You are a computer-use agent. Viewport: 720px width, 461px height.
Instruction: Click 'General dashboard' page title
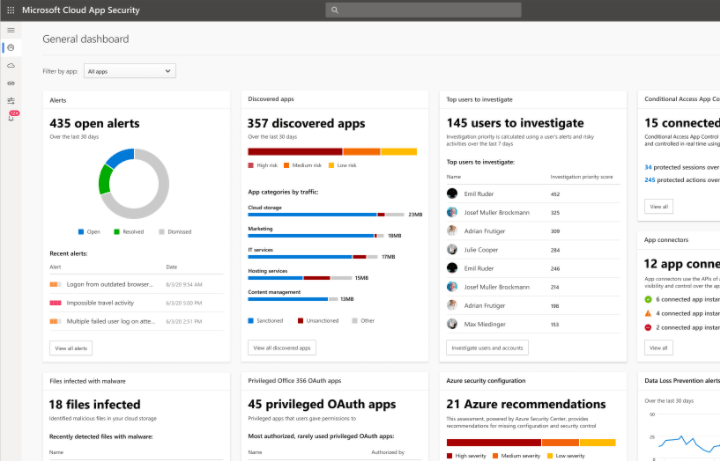tap(86, 39)
